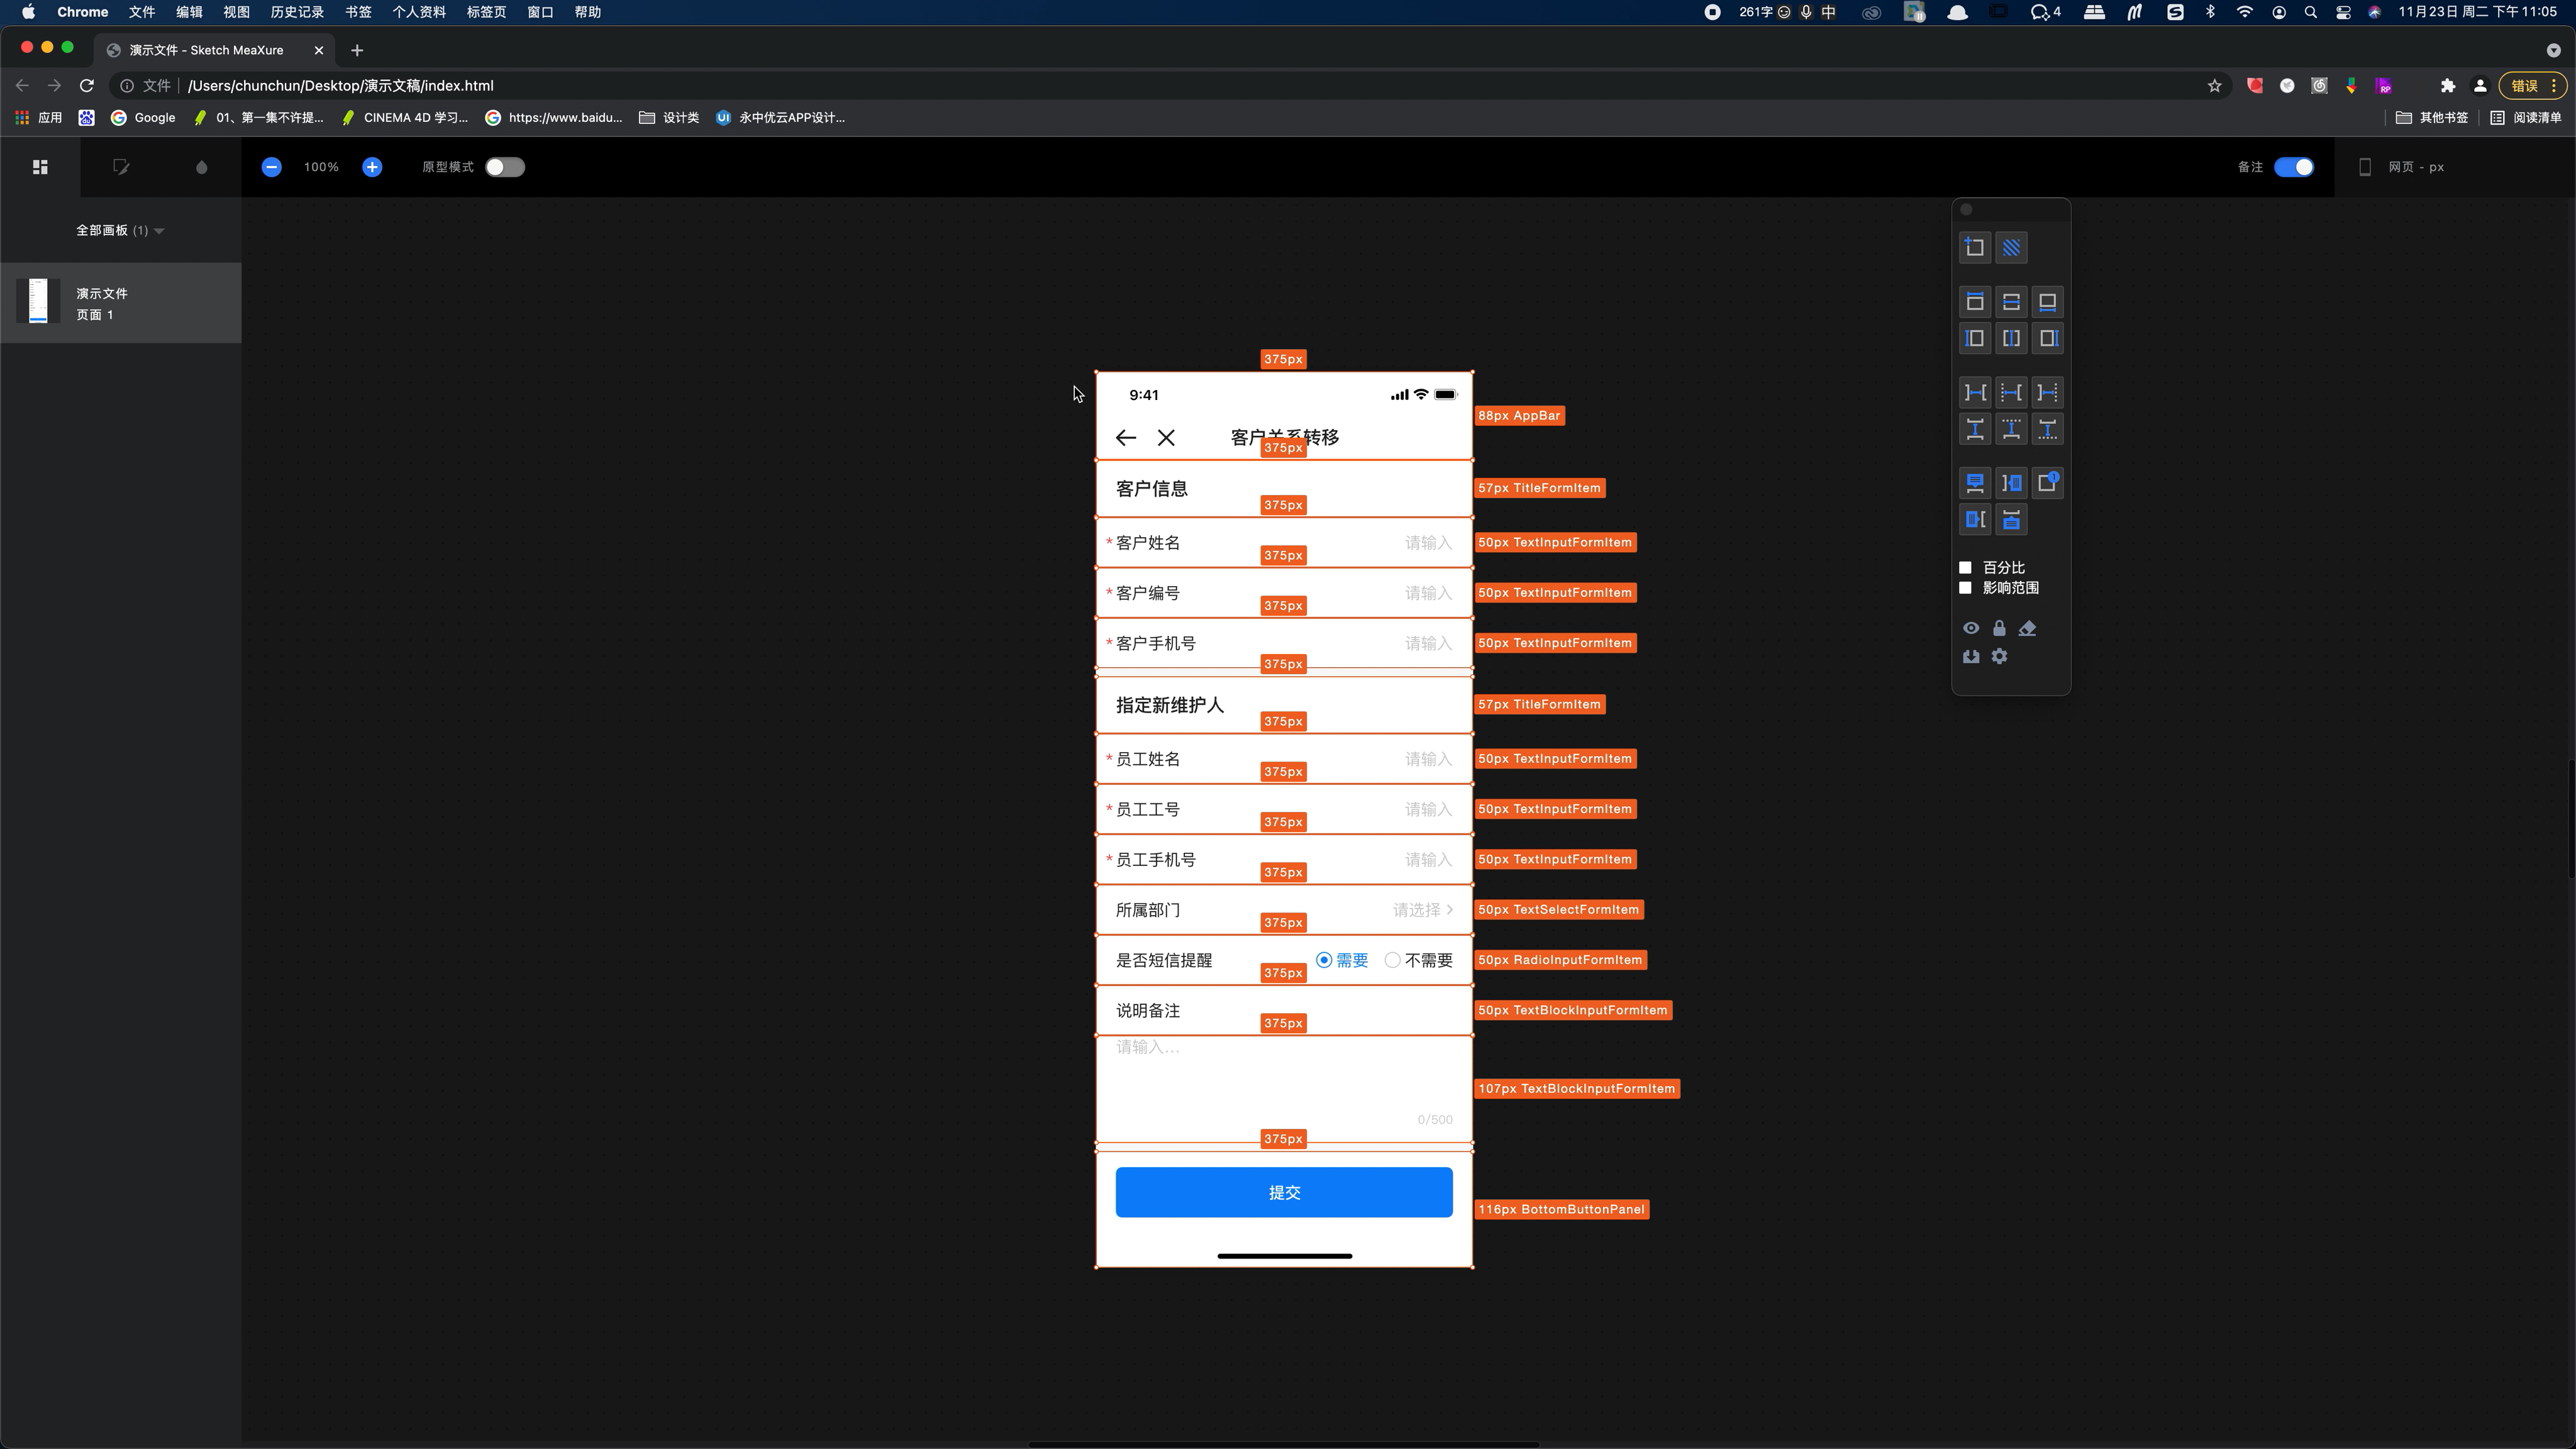The height and width of the screenshot is (1449, 2576).
Task: Click the Chrome address bar URL
Action: (x=340, y=86)
